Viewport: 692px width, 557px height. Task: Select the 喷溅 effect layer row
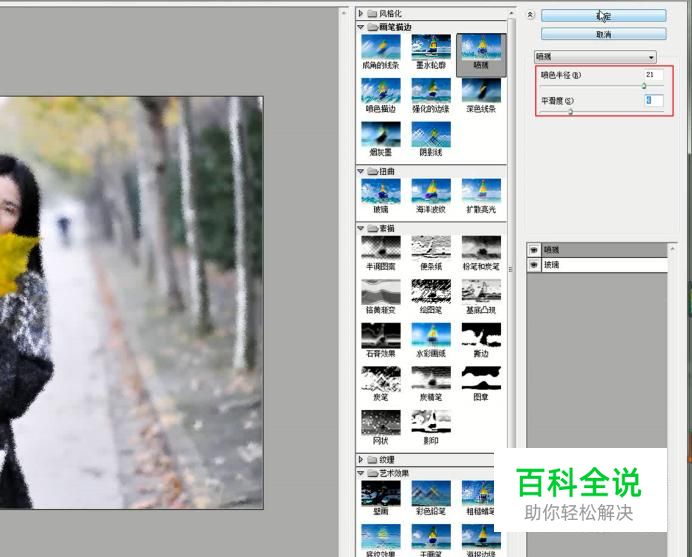(x=598, y=250)
